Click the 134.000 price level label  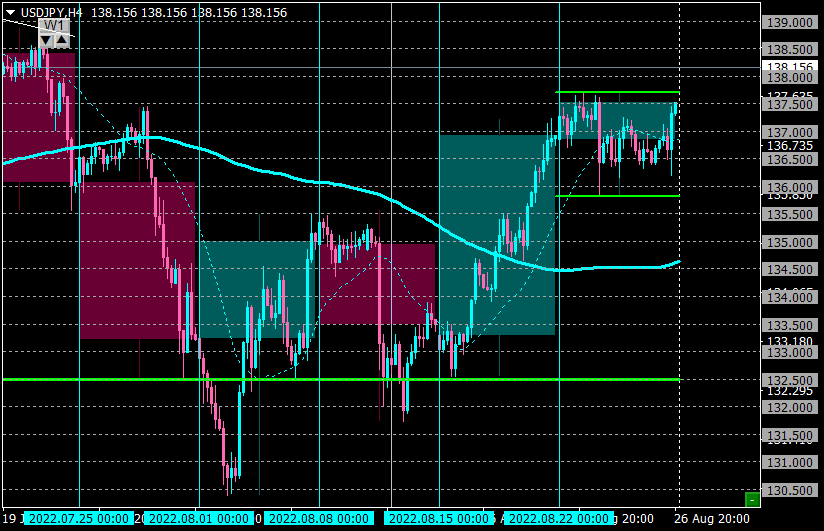[x=790, y=298]
